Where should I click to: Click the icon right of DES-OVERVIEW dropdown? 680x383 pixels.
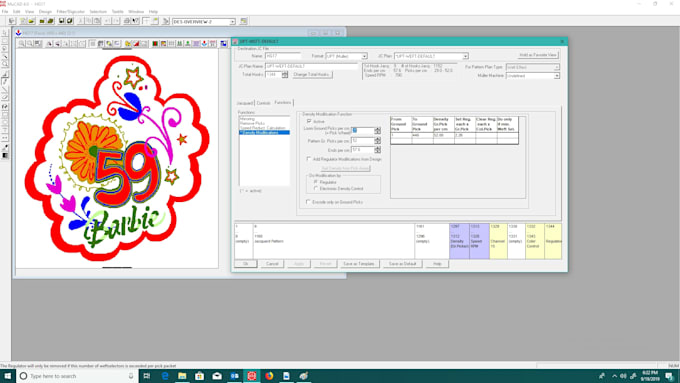pos(243,21)
